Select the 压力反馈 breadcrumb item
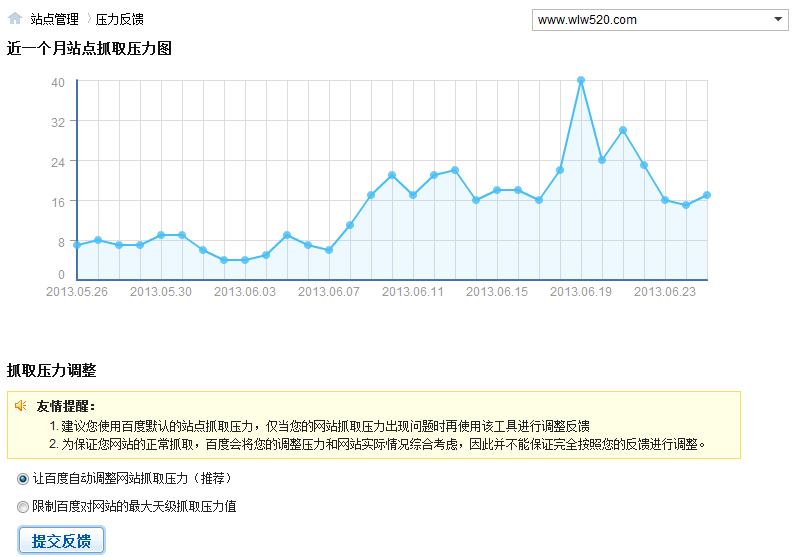The height and width of the screenshot is (557, 799). coord(120,19)
